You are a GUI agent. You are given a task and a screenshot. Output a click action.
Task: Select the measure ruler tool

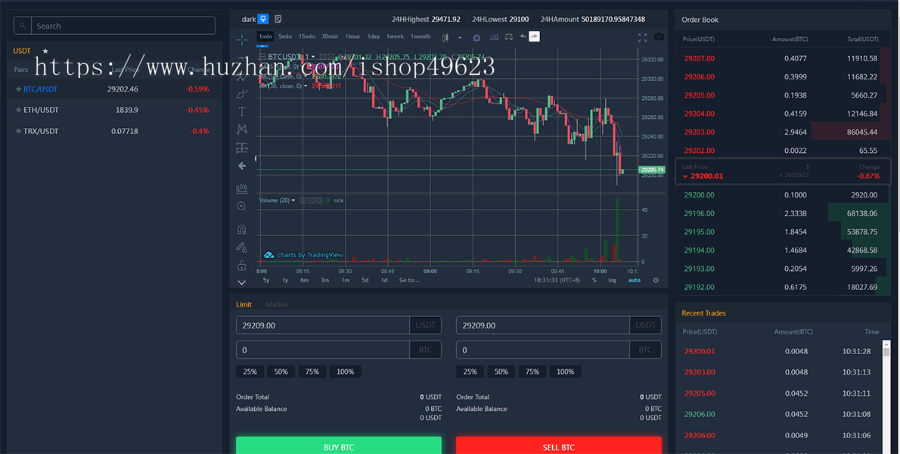(242, 188)
